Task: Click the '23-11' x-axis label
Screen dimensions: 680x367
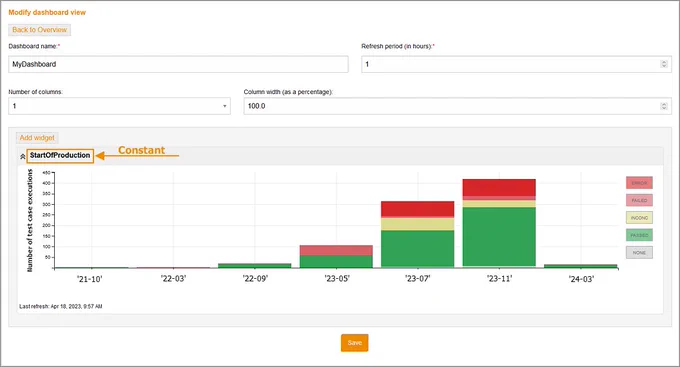Action: pyautogui.click(x=499, y=279)
